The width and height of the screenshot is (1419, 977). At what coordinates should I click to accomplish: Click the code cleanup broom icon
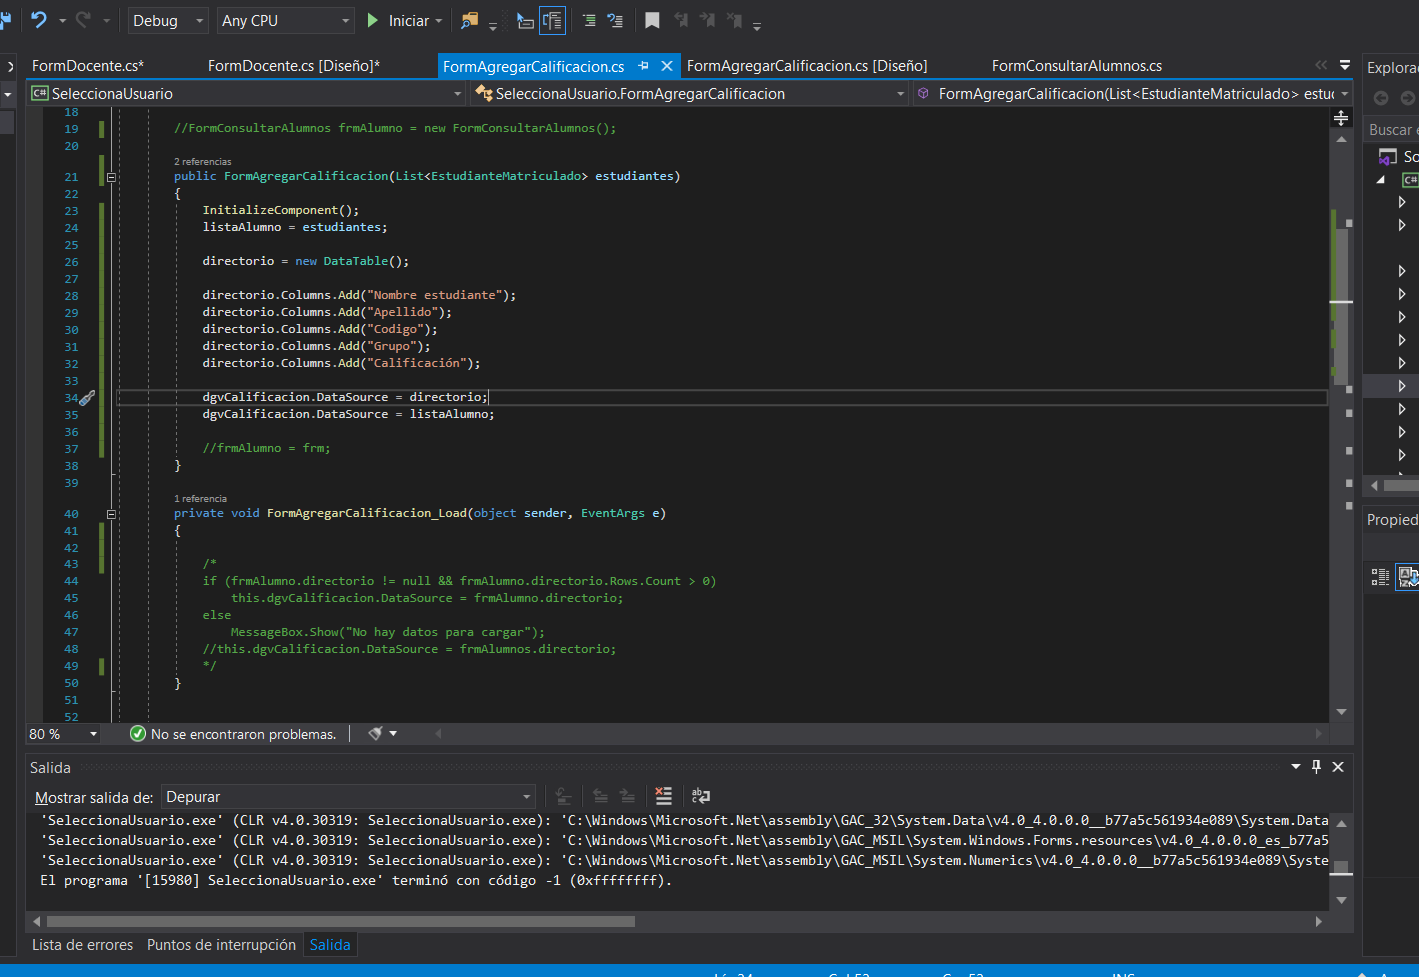[375, 734]
